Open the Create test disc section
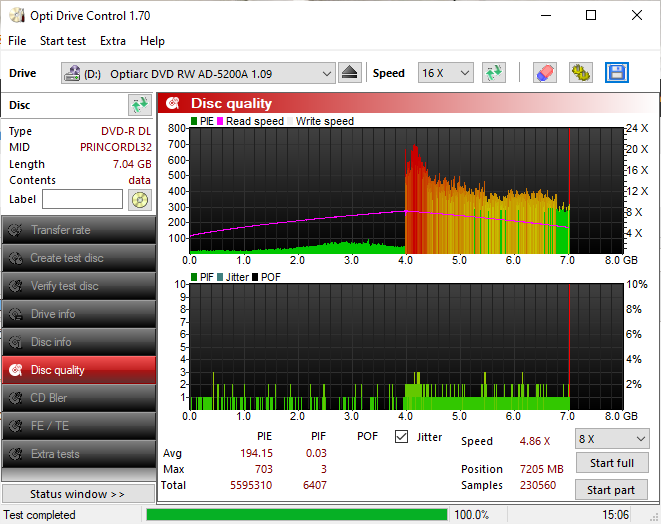The height and width of the screenshot is (524, 661). [79, 258]
